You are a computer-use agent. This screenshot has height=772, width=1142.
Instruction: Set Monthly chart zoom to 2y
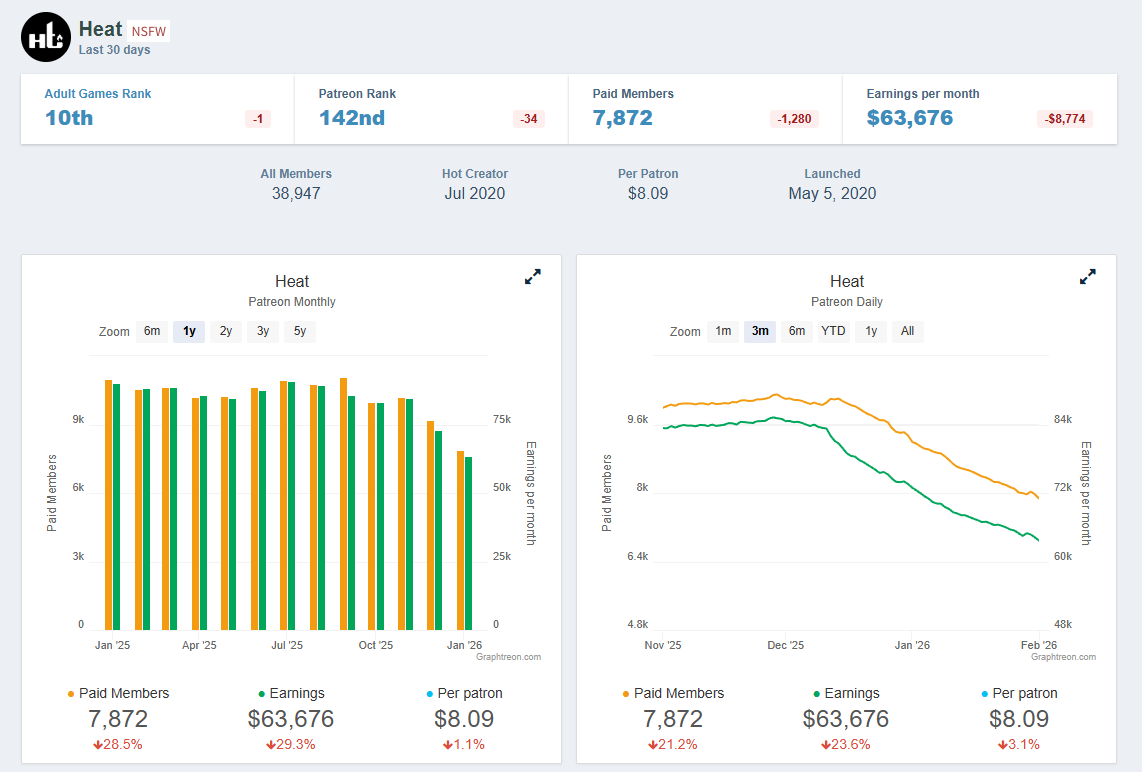point(226,331)
